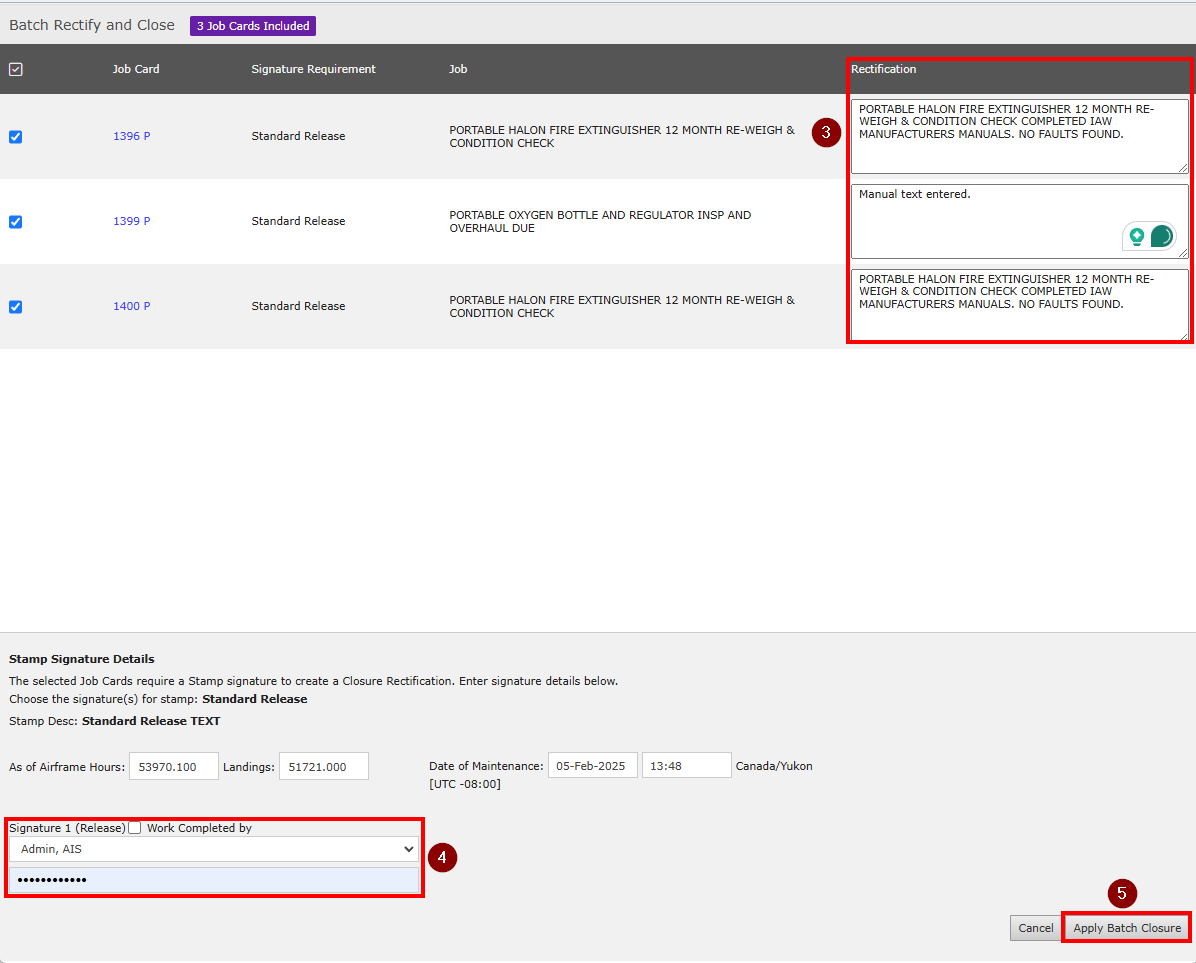Click the Job column header
The width and height of the screenshot is (1196, 963).
(458, 69)
